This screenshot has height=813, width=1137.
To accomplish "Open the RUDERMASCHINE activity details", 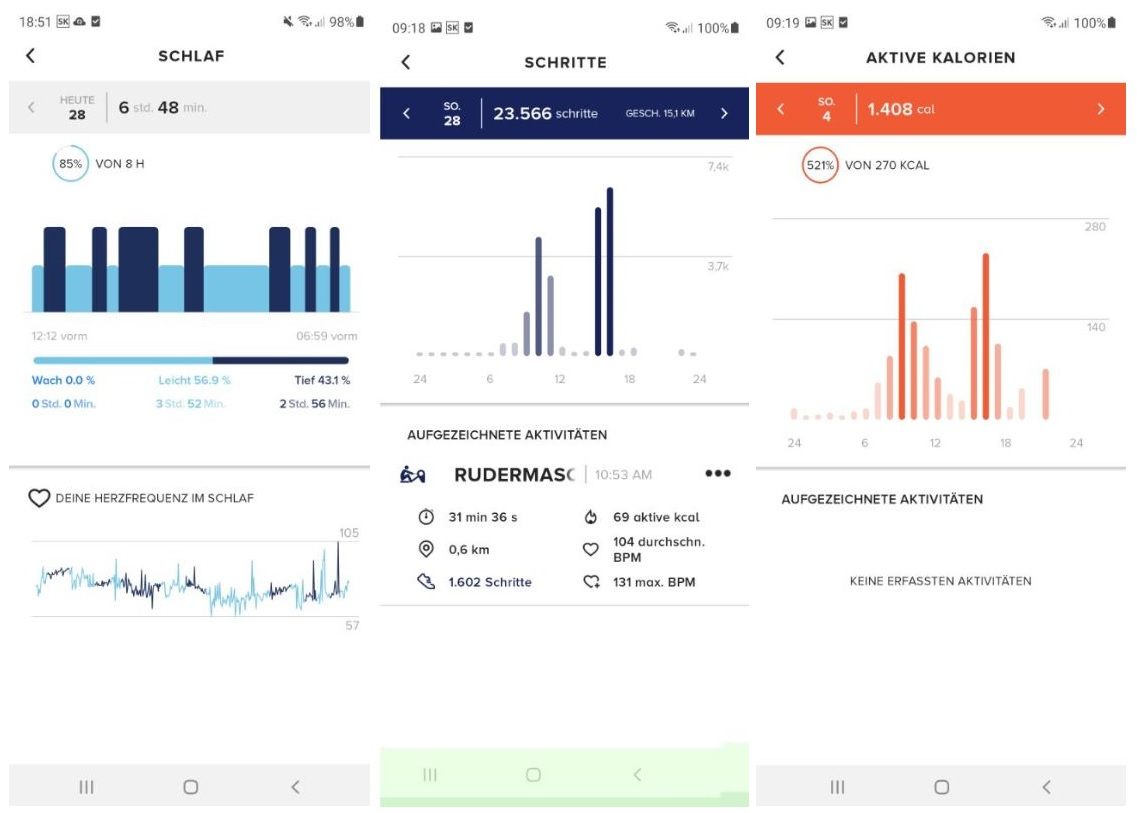I will pos(515,473).
